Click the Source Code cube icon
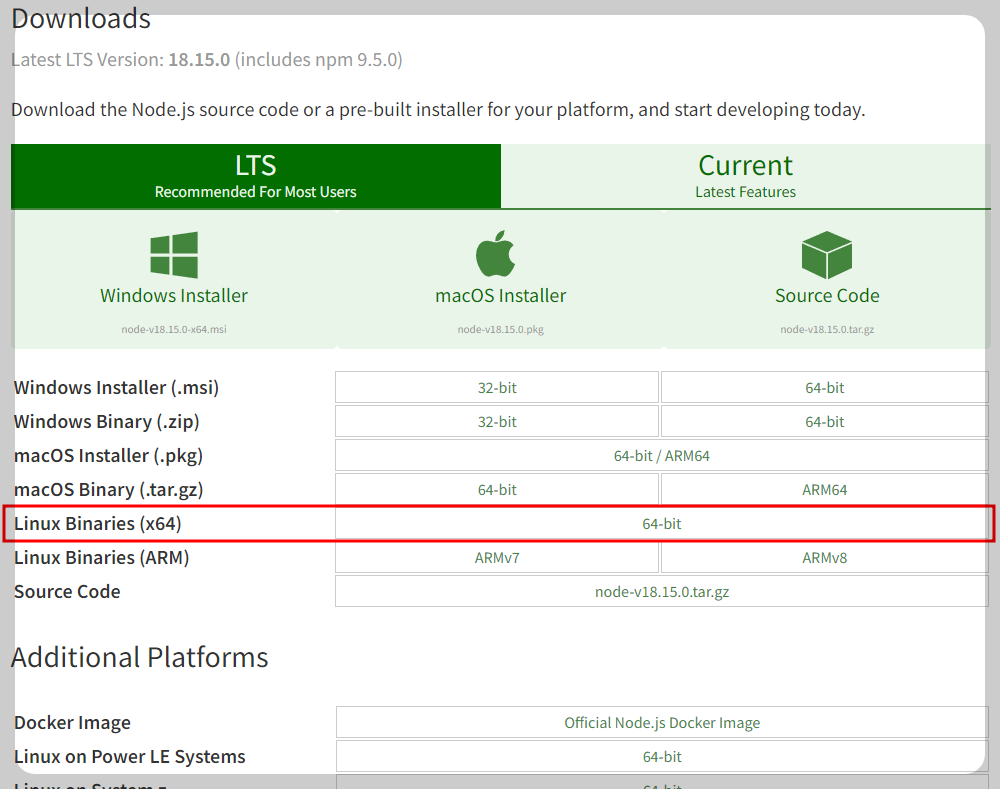 pyautogui.click(x=827, y=254)
